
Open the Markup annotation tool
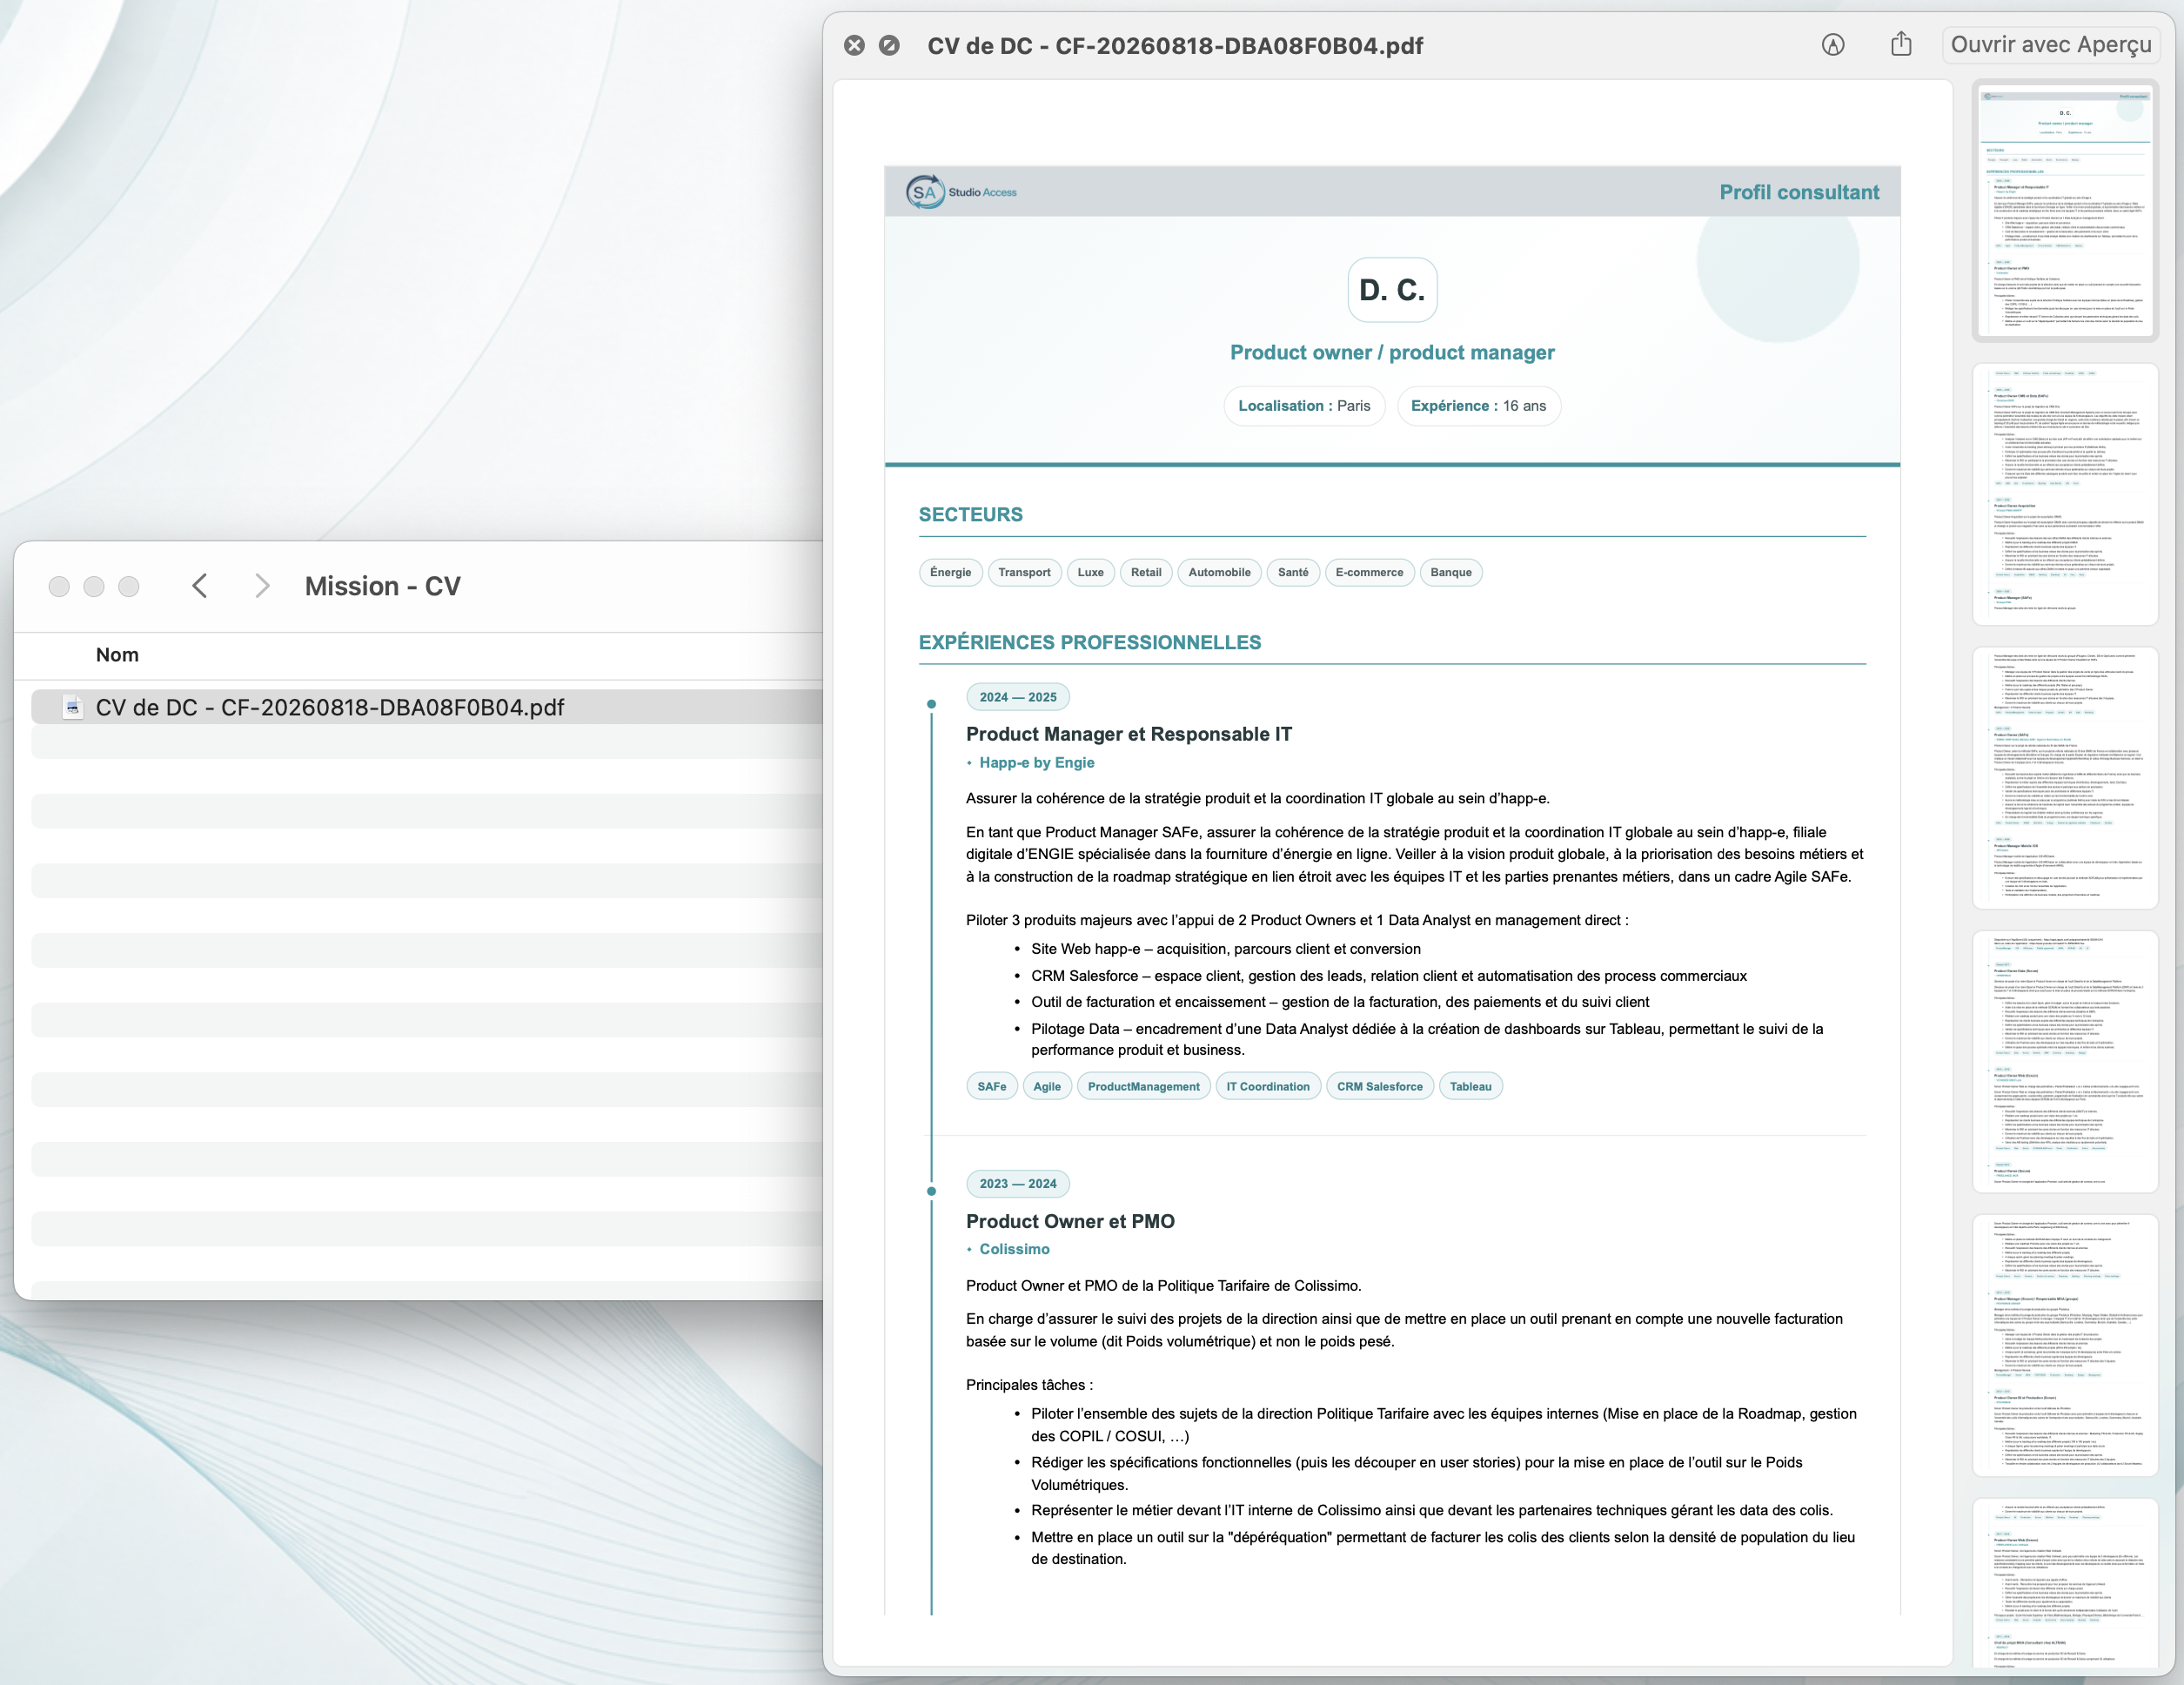coord(1833,45)
